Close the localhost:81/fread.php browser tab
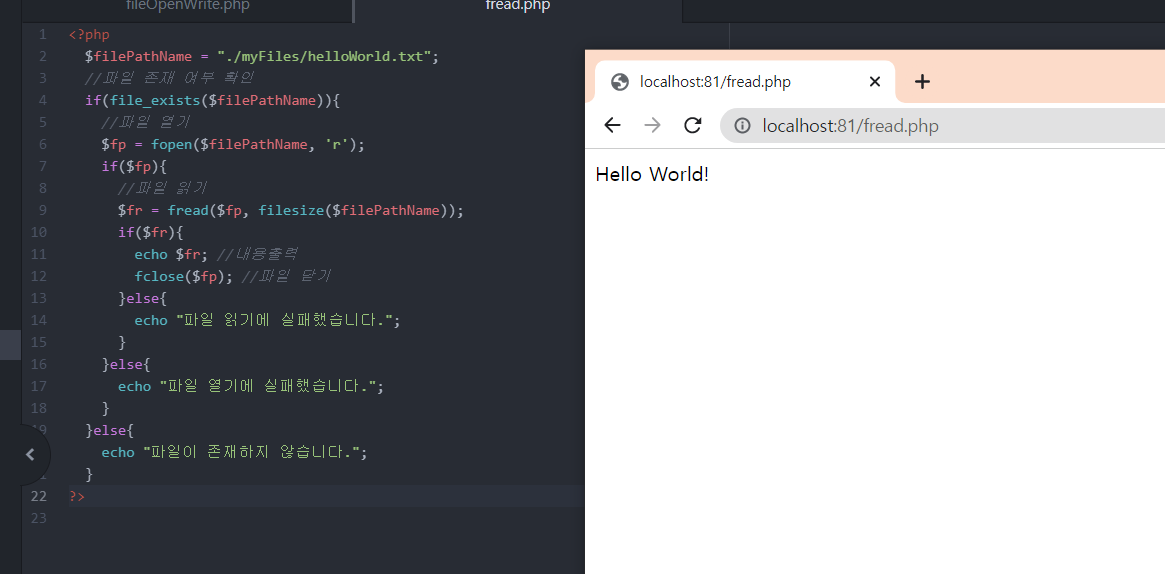This screenshot has height=574, width=1165. [x=874, y=82]
